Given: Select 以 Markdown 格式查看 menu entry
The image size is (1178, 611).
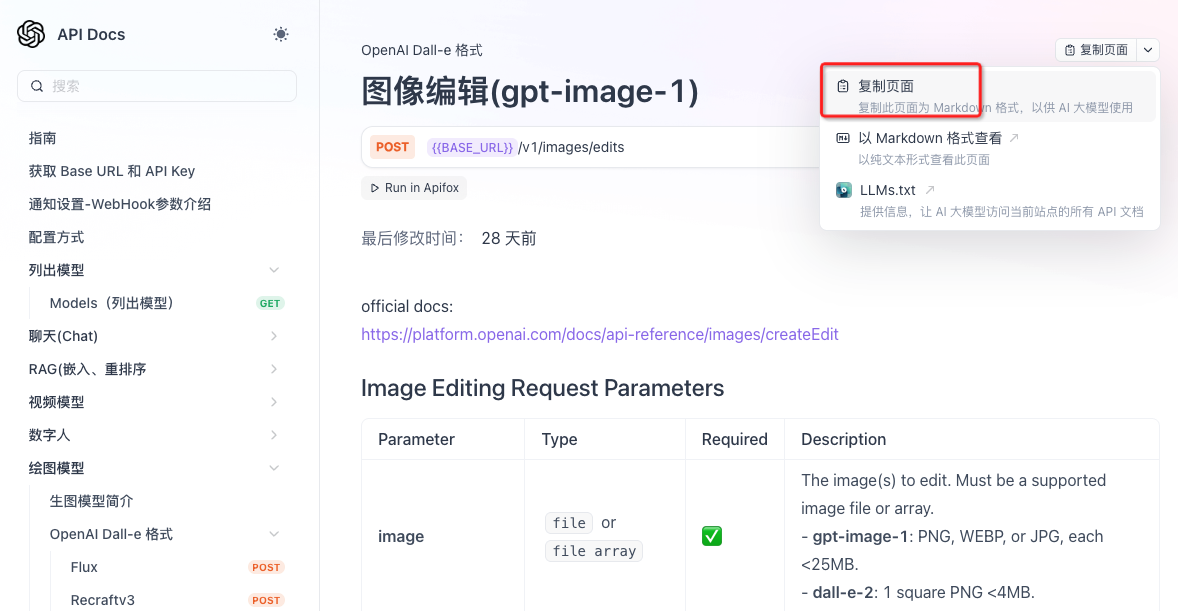Looking at the screenshot, I should pos(990,148).
